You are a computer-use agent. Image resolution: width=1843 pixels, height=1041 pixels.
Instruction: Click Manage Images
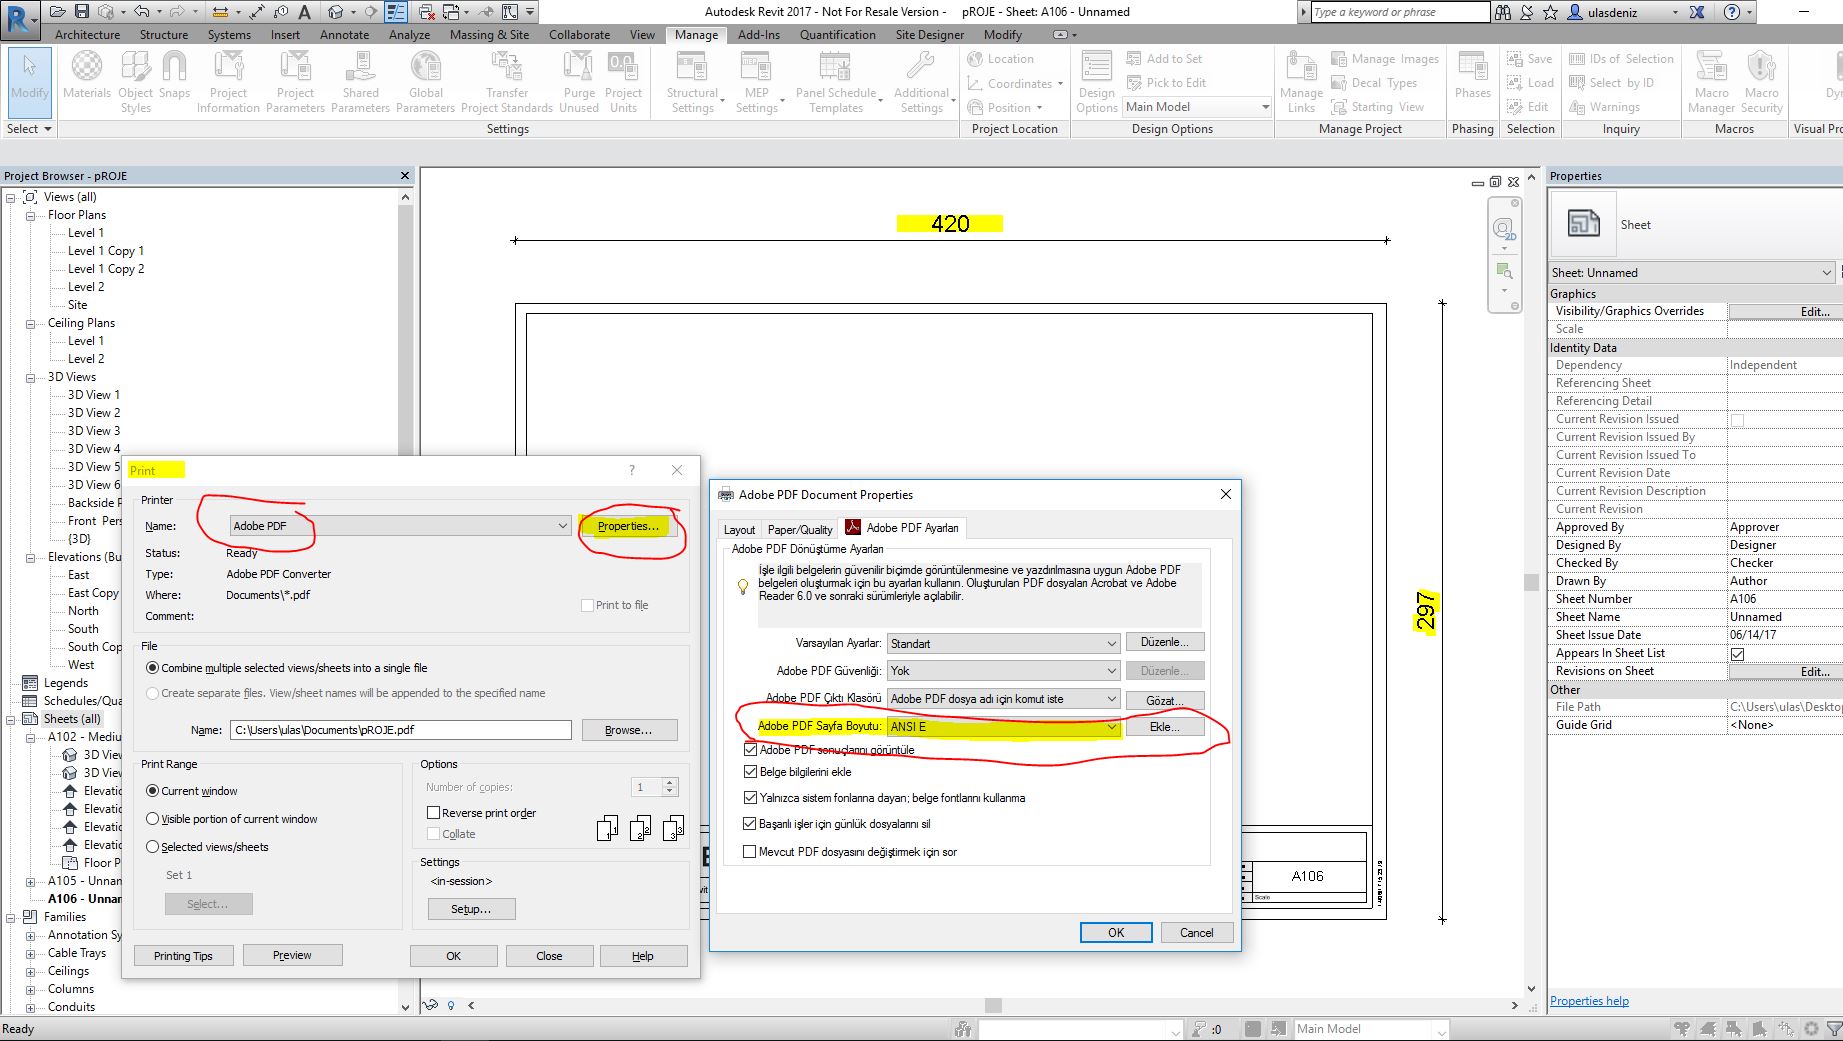pos(1385,59)
